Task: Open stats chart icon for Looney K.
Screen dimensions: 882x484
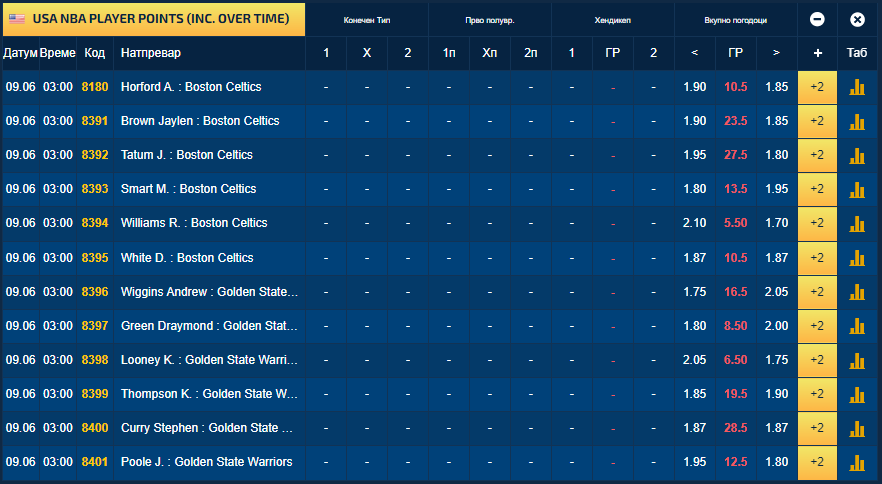Action: 857,360
